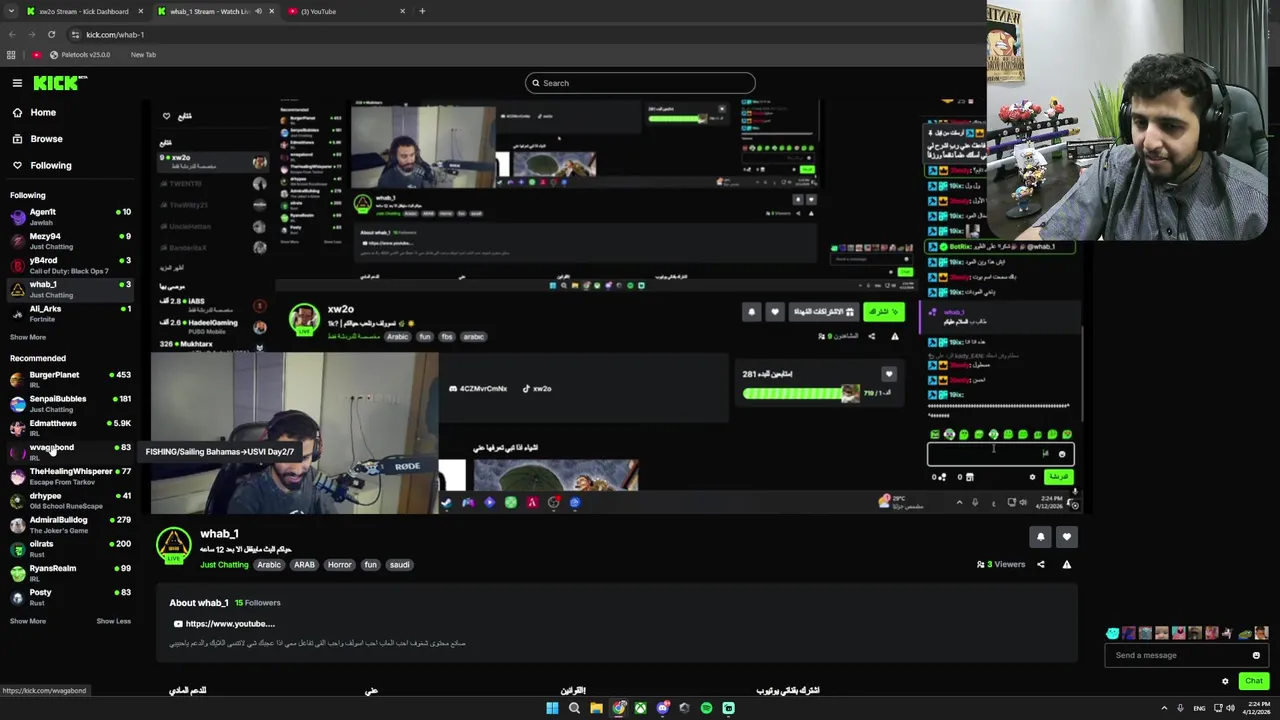Open the New Tab bookmark
Image resolution: width=1280 pixels, height=720 pixels.
click(143, 55)
